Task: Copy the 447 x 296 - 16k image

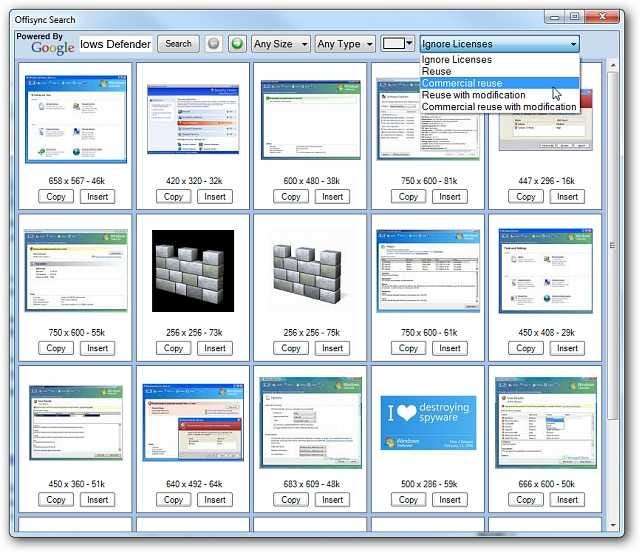Action: [526, 197]
